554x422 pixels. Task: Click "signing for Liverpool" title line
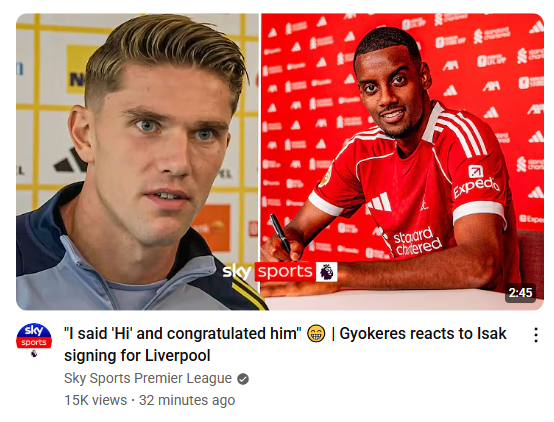137,356
